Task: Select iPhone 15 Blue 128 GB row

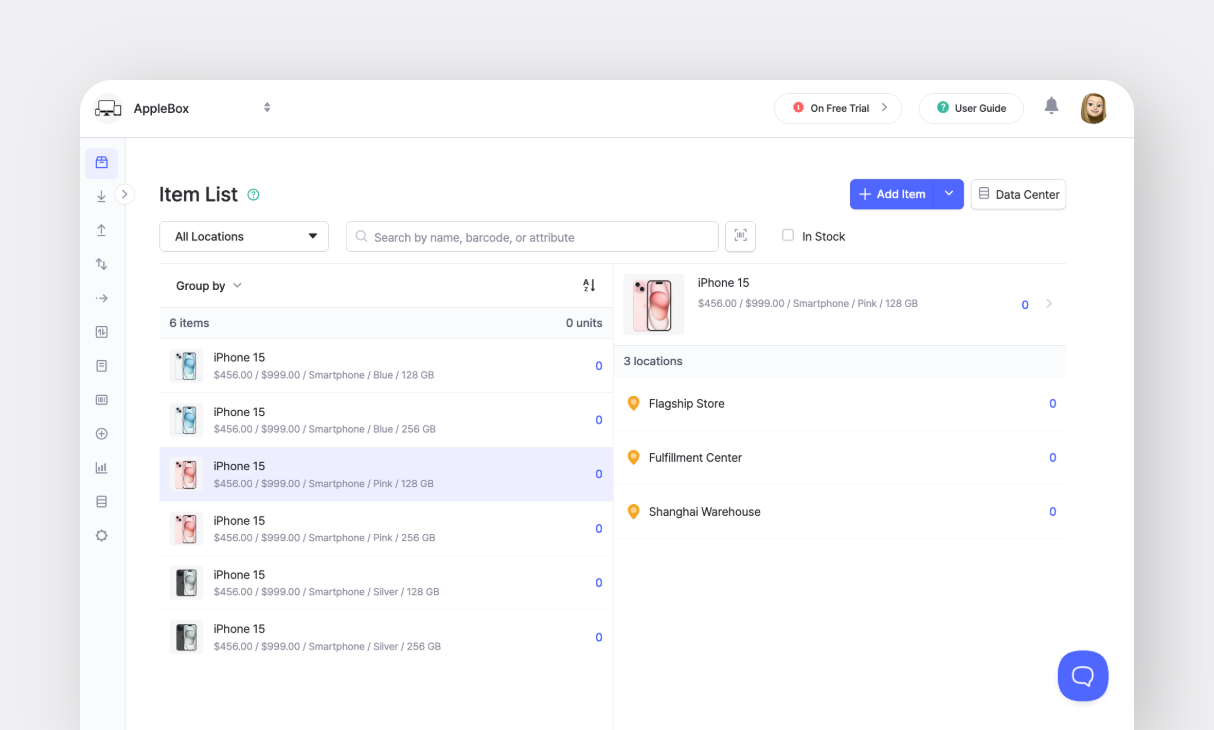Action: (386, 366)
